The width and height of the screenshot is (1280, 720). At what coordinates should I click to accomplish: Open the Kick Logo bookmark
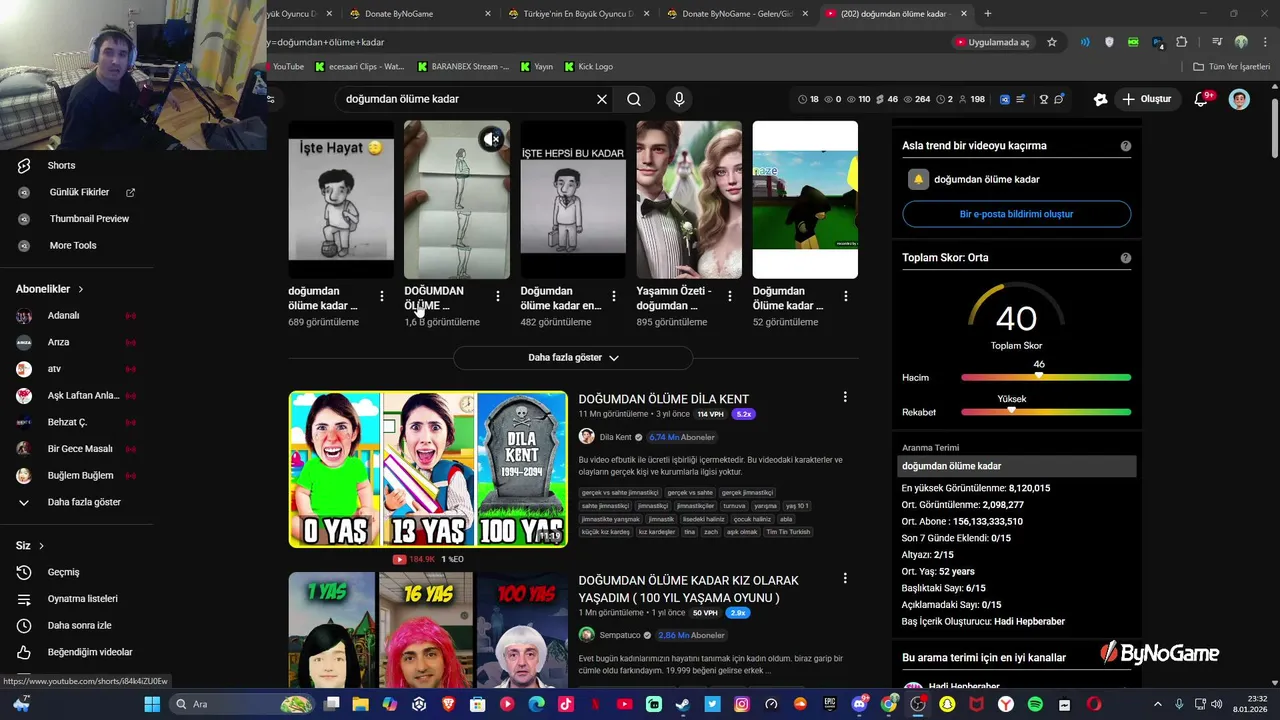tap(588, 66)
